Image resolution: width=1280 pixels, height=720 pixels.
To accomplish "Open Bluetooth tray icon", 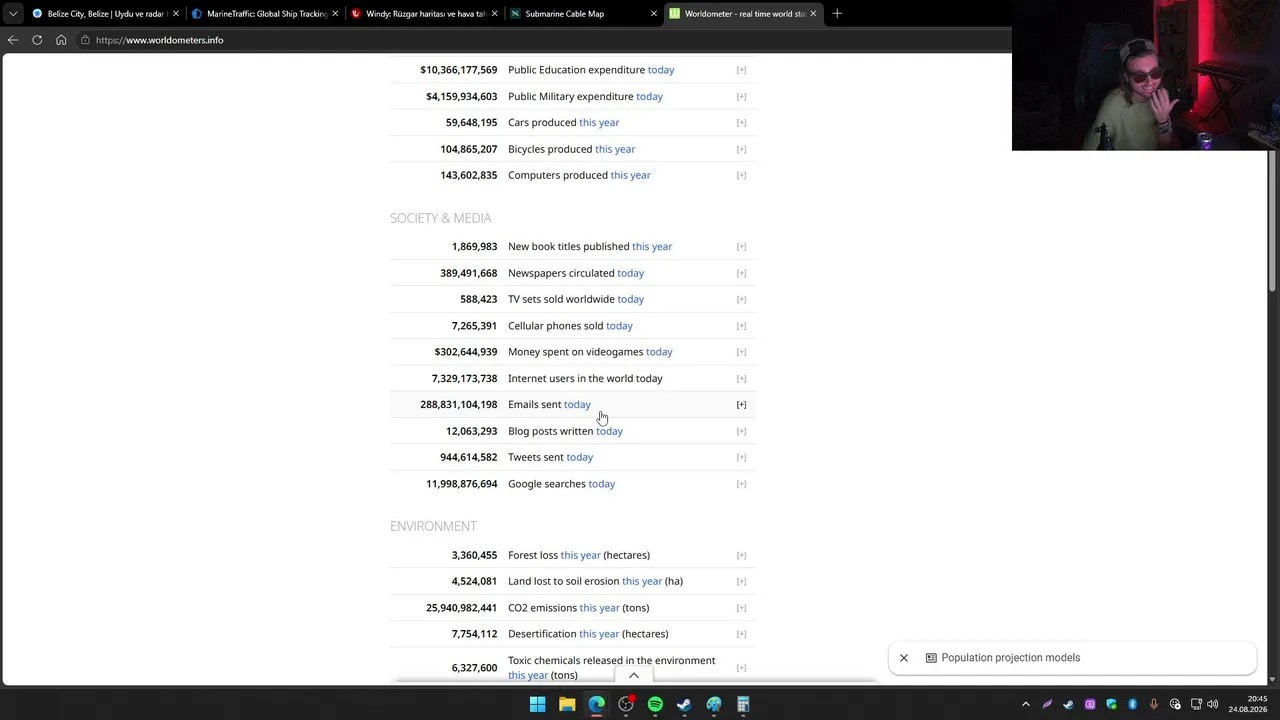I will 1132,705.
